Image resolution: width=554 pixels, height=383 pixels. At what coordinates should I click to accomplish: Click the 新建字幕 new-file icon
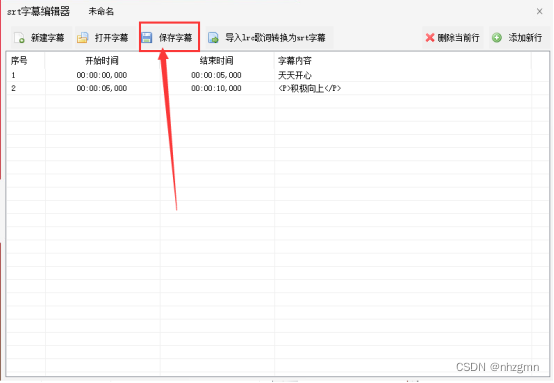pyautogui.click(x=19, y=37)
